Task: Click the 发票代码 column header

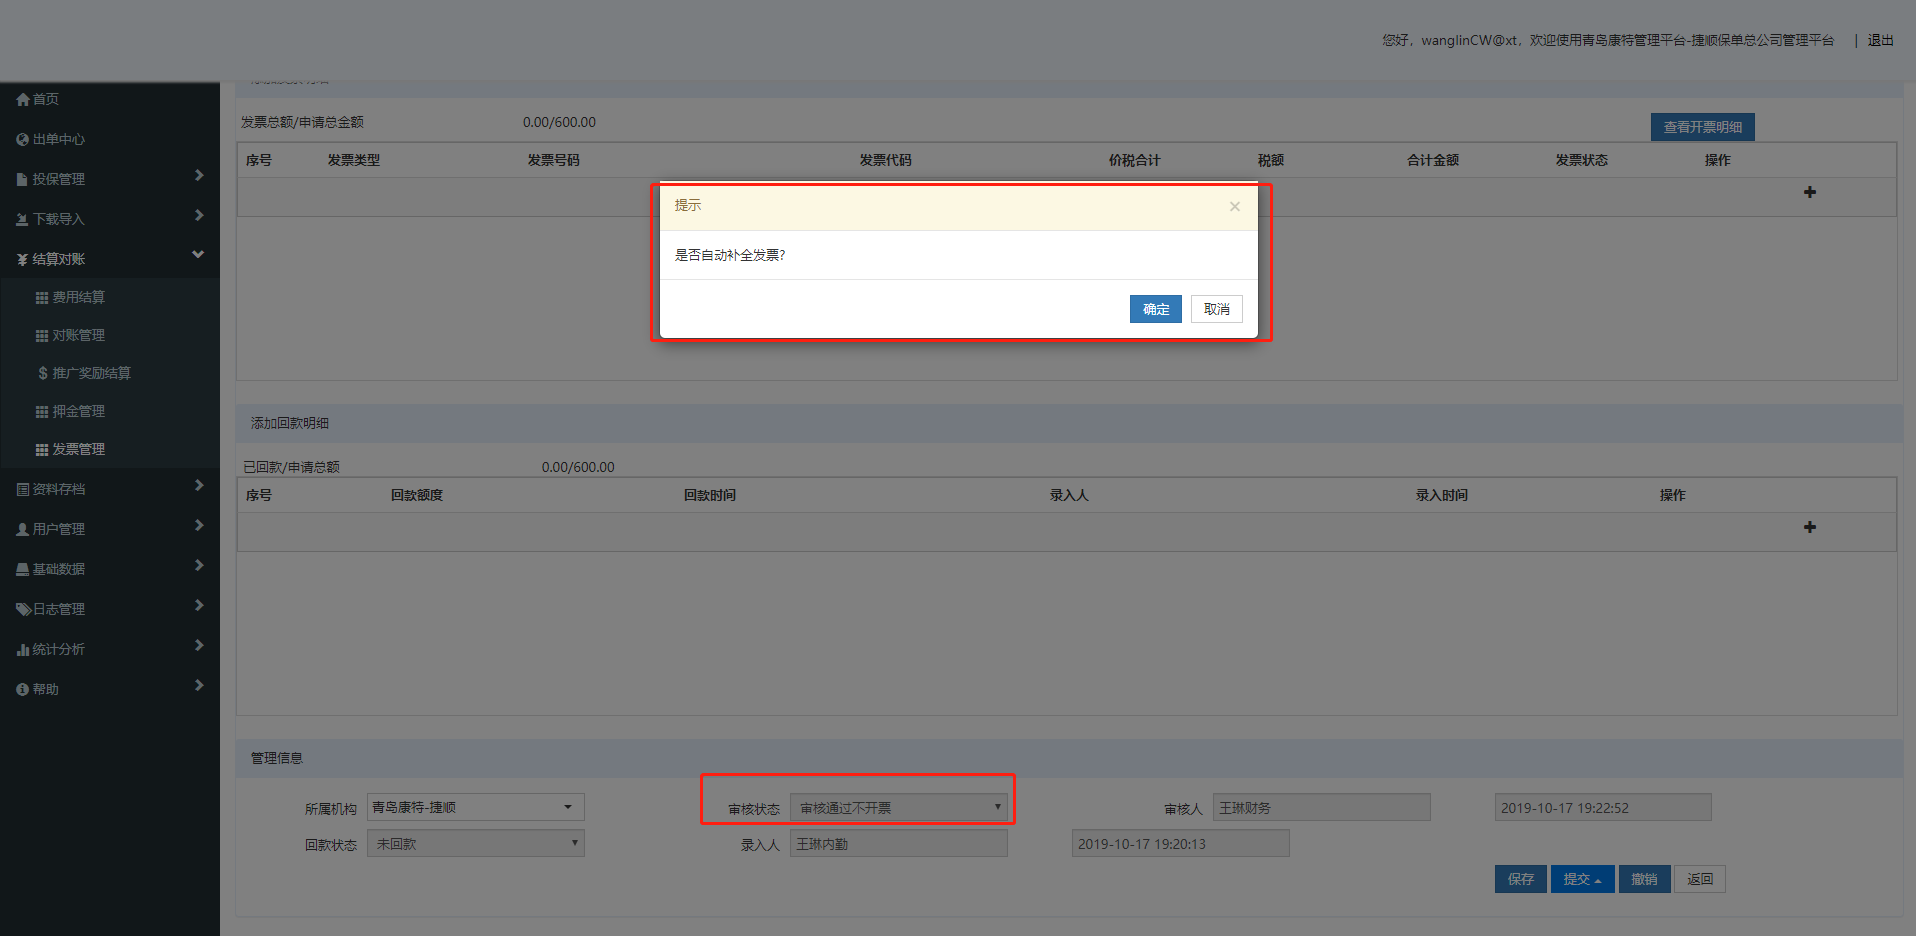Action: pyautogui.click(x=886, y=160)
